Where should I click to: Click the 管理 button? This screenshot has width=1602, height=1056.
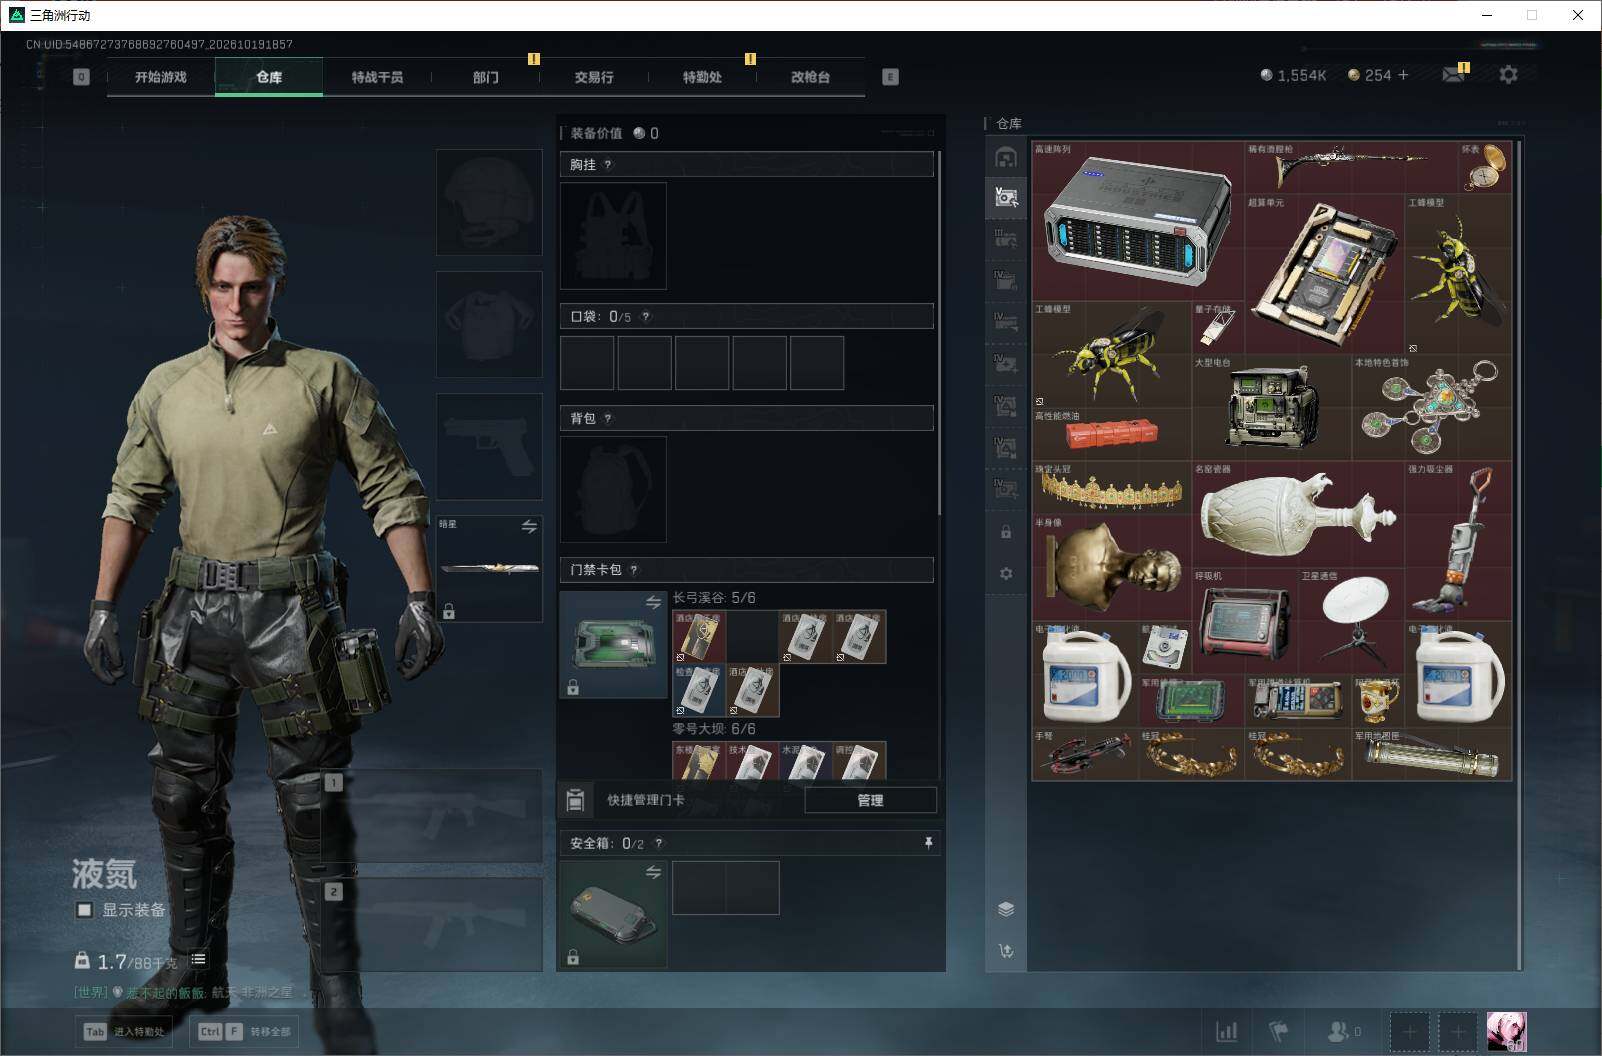tap(870, 800)
